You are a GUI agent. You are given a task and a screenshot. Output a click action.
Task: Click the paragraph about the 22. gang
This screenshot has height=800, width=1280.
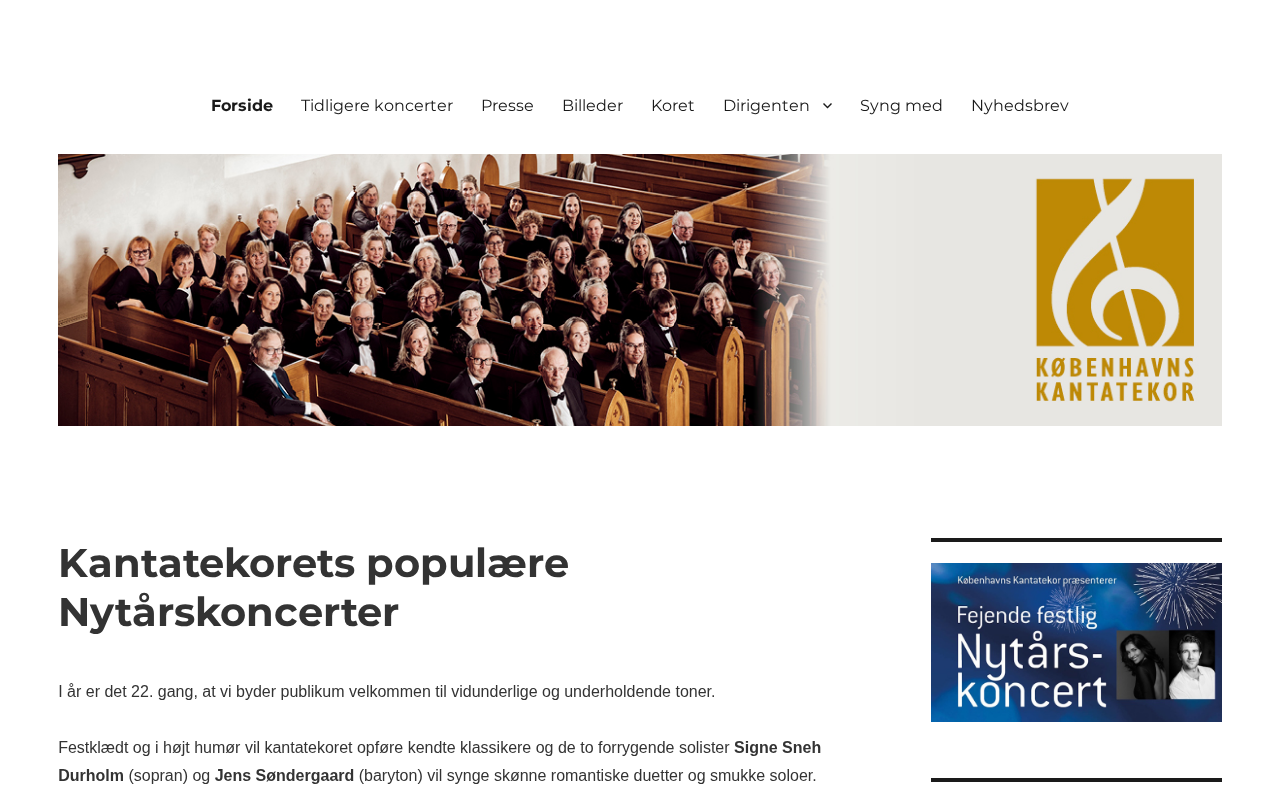click(387, 692)
